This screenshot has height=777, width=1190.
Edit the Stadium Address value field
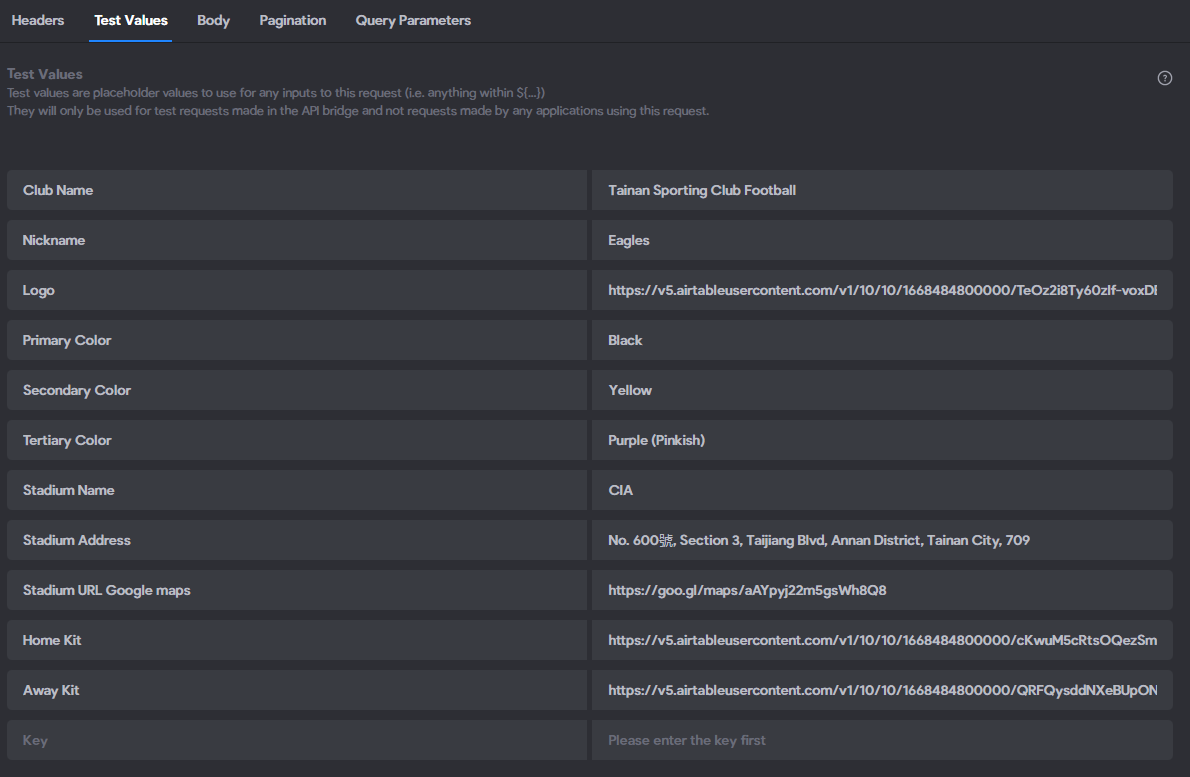(x=882, y=540)
